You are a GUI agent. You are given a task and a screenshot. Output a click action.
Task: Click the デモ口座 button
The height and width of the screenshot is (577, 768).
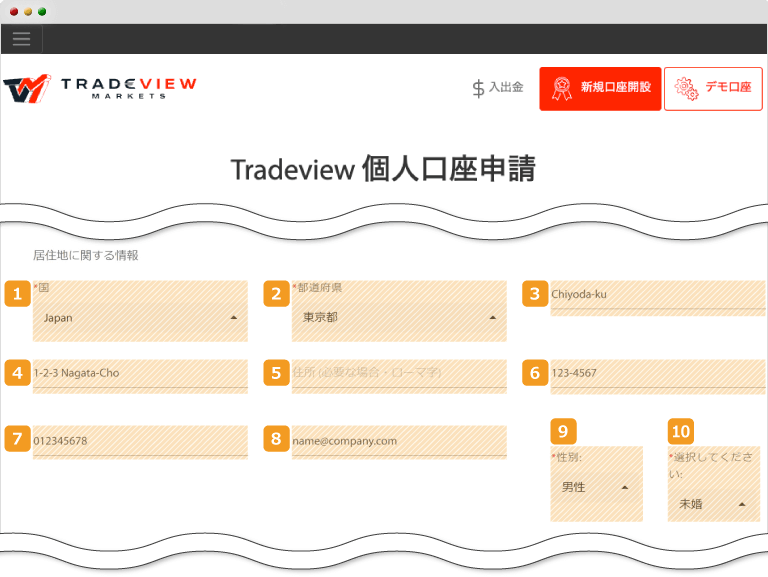pos(713,89)
